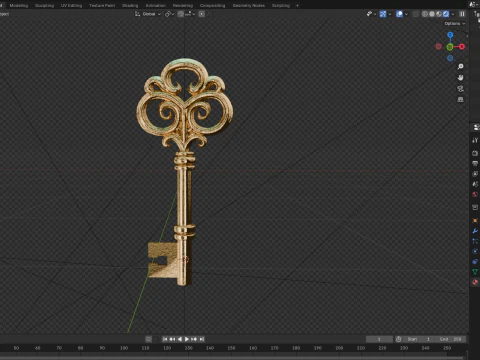Open the Sculpting workspace tab

pyautogui.click(x=44, y=5)
